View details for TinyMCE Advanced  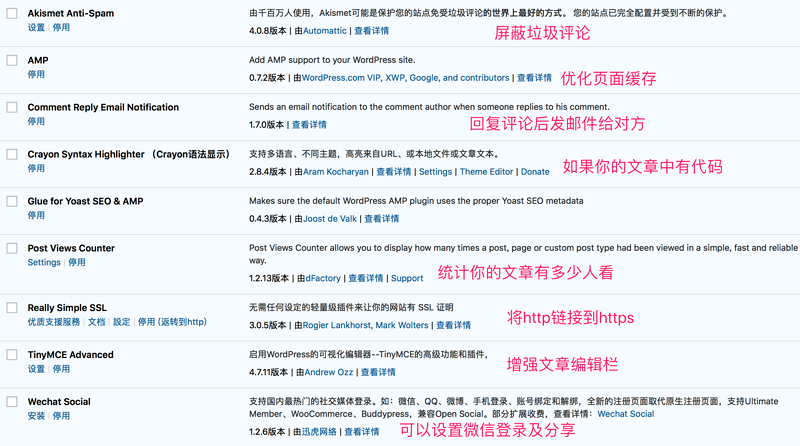[378, 373]
